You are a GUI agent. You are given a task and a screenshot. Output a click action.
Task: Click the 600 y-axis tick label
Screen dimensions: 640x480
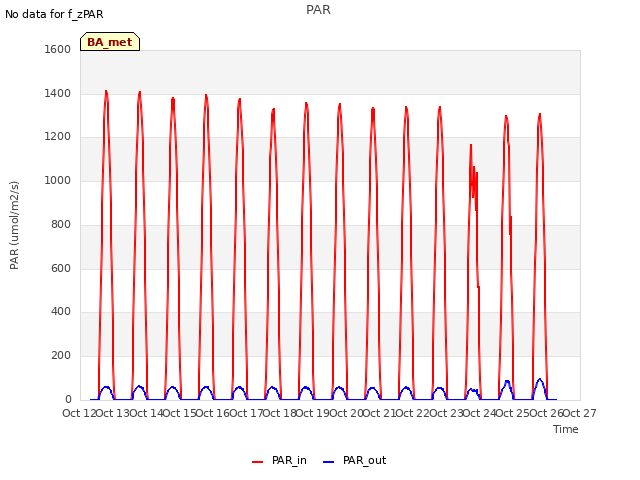tap(61, 268)
